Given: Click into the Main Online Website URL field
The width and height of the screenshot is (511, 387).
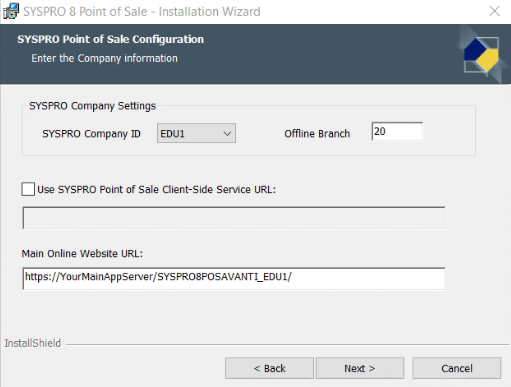Looking at the screenshot, I should pyautogui.click(x=234, y=278).
